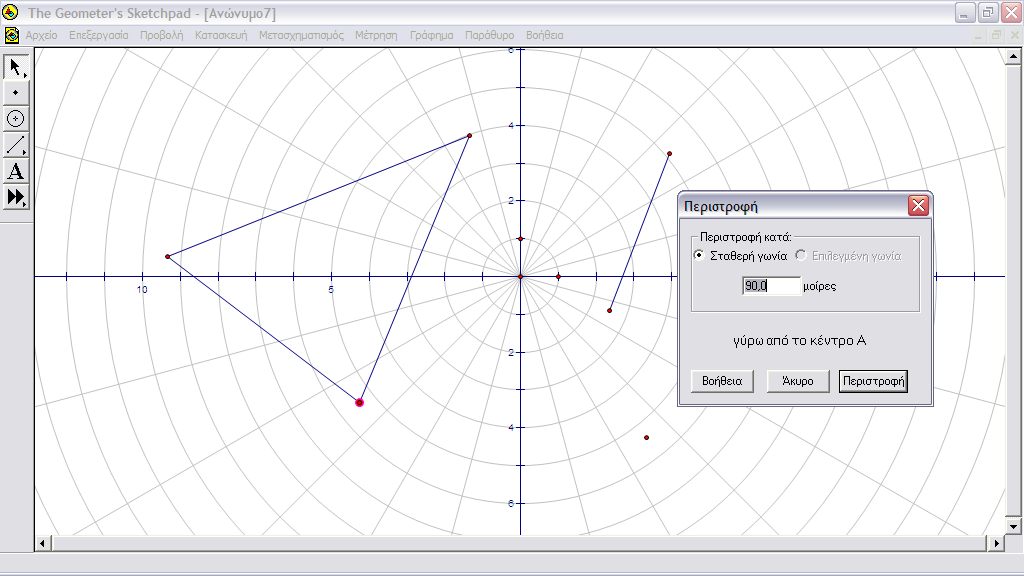Click the vertical scrollbar down arrow
This screenshot has height=576, width=1024.
tap(1013, 526)
